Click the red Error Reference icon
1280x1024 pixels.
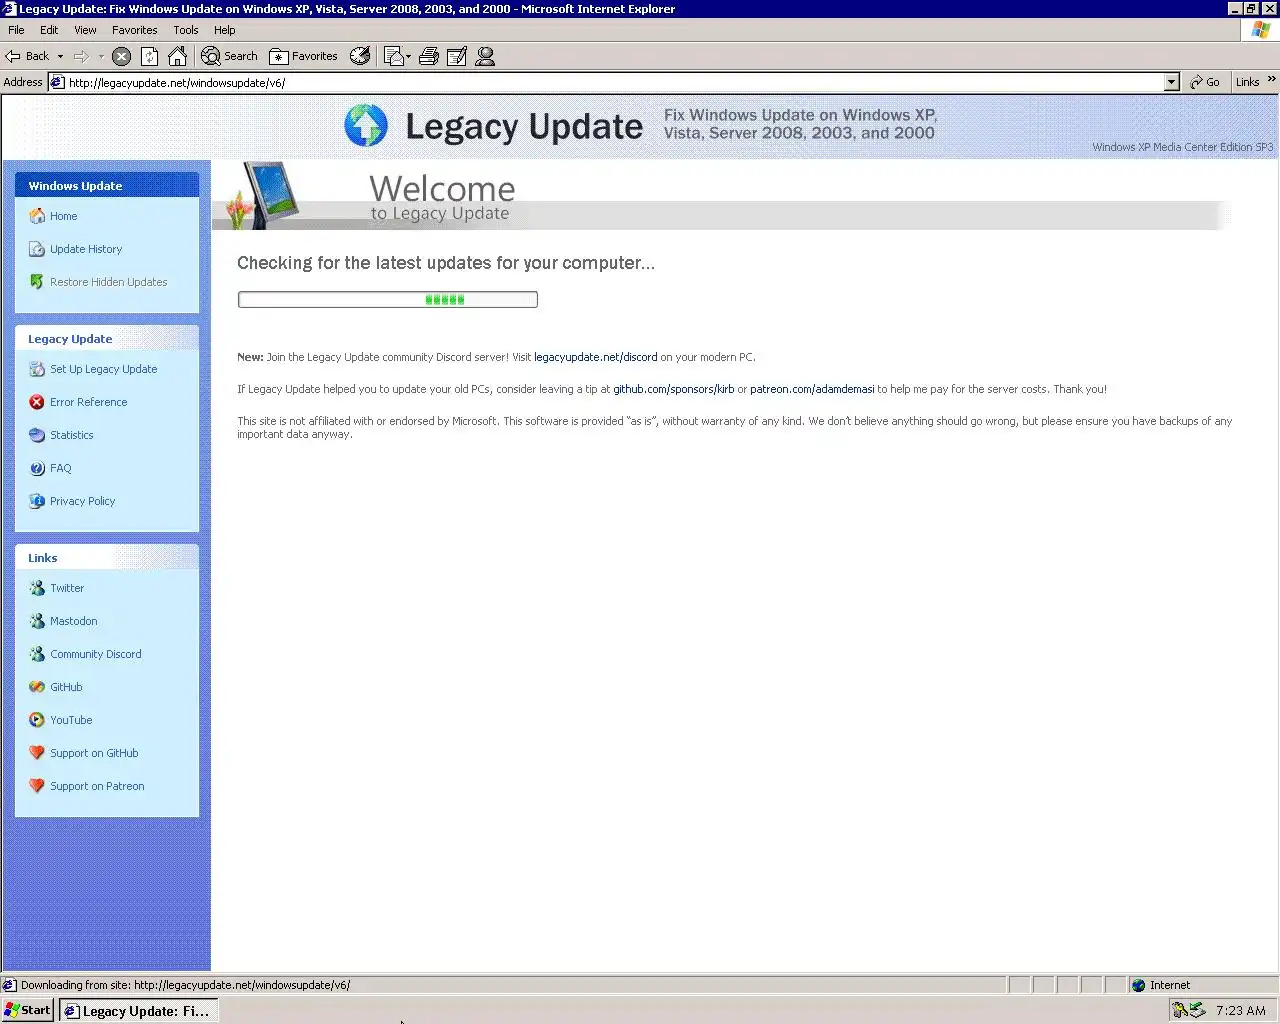[x=37, y=402]
